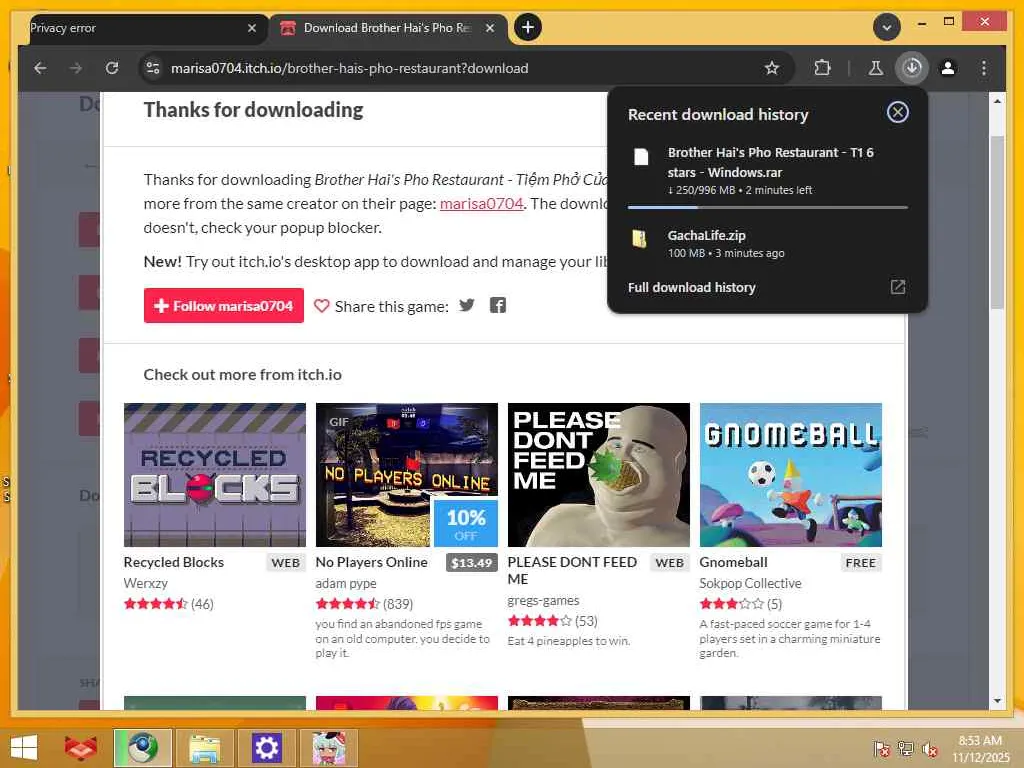Click the scrollbar down arrow
The height and width of the screenshot is (768, 1024).
(x=997, y=701)
